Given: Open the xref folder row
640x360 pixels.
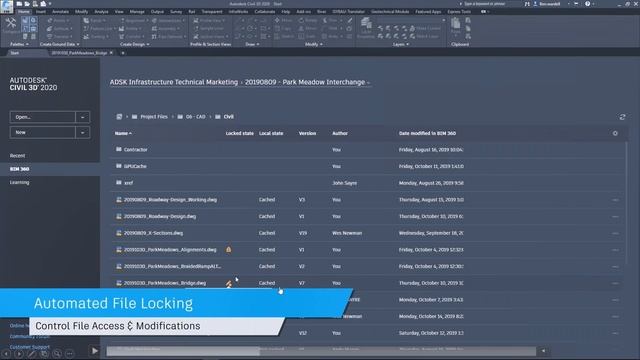Looking at the screenshot, I should pos(367,183).
